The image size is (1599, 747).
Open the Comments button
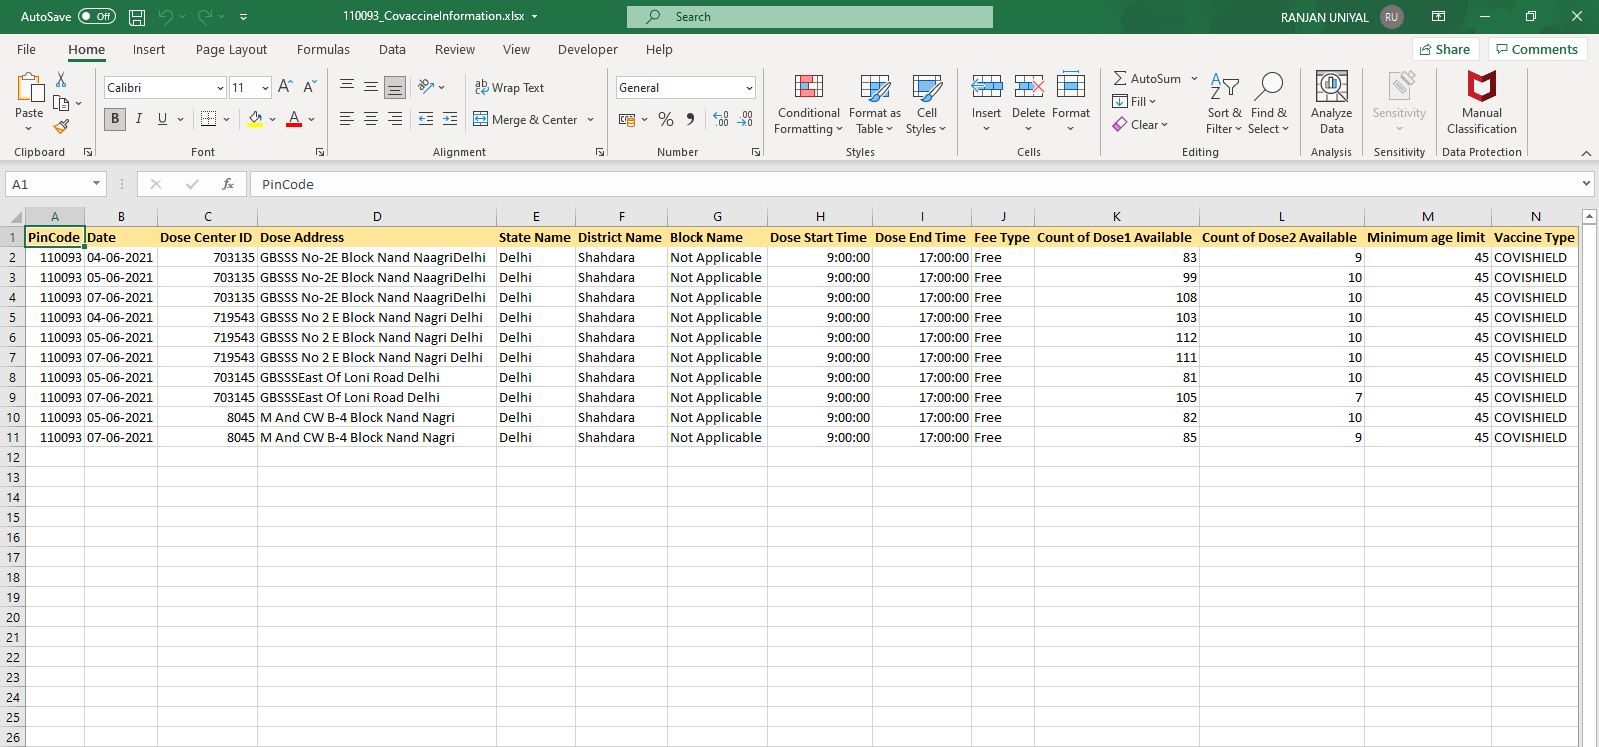1536,50
